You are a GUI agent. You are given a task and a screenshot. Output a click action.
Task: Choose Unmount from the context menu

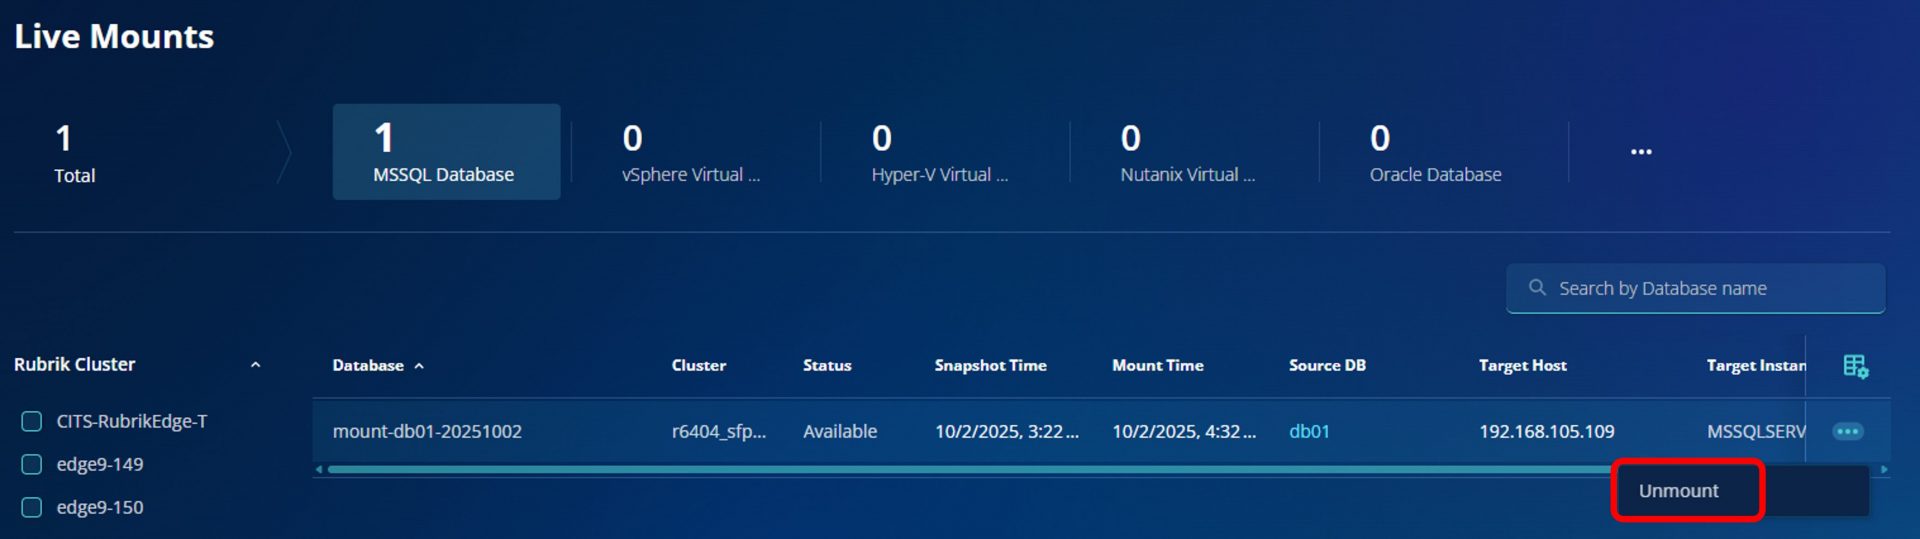(1678, 491)
